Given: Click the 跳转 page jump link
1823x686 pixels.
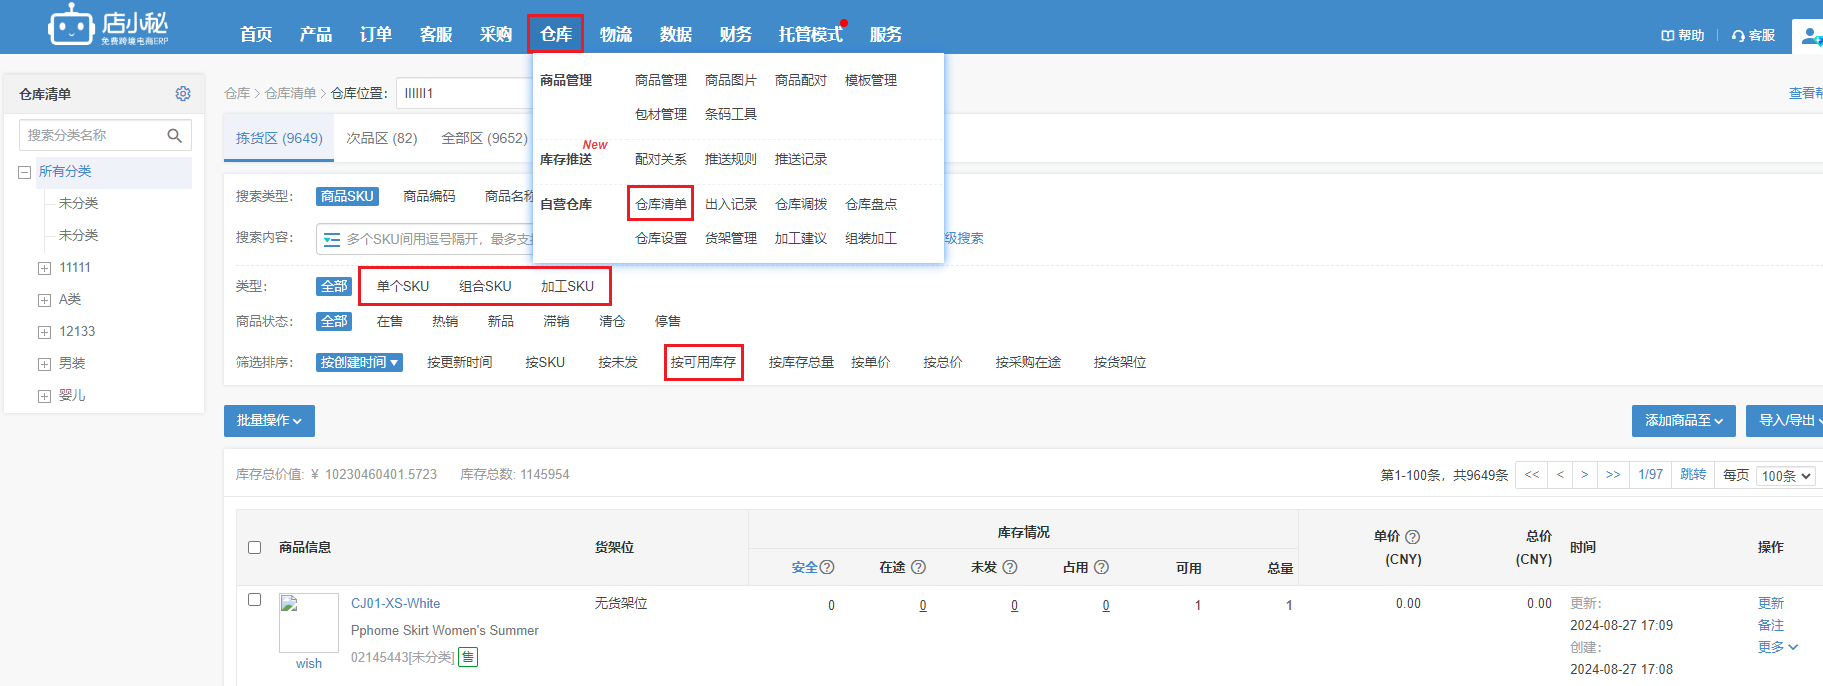Looking at the screenshot, I should (x=1693, y=474).
